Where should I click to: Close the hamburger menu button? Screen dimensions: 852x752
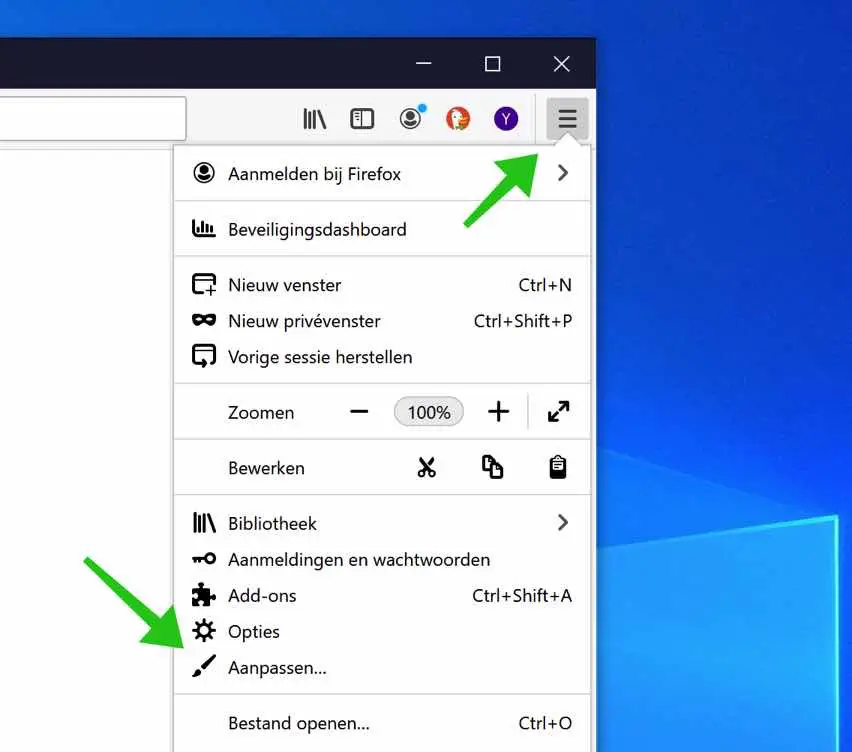[567, 118]
